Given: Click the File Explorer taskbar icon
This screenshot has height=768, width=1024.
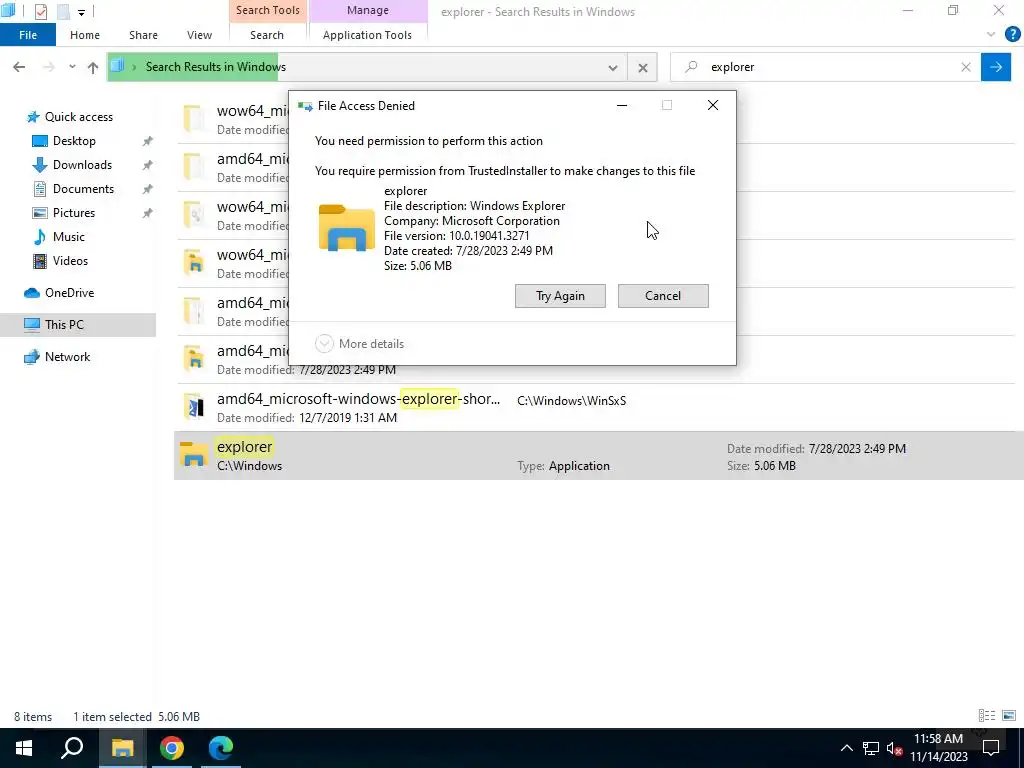Looking at the screenshot, I should tap(122, 748).
